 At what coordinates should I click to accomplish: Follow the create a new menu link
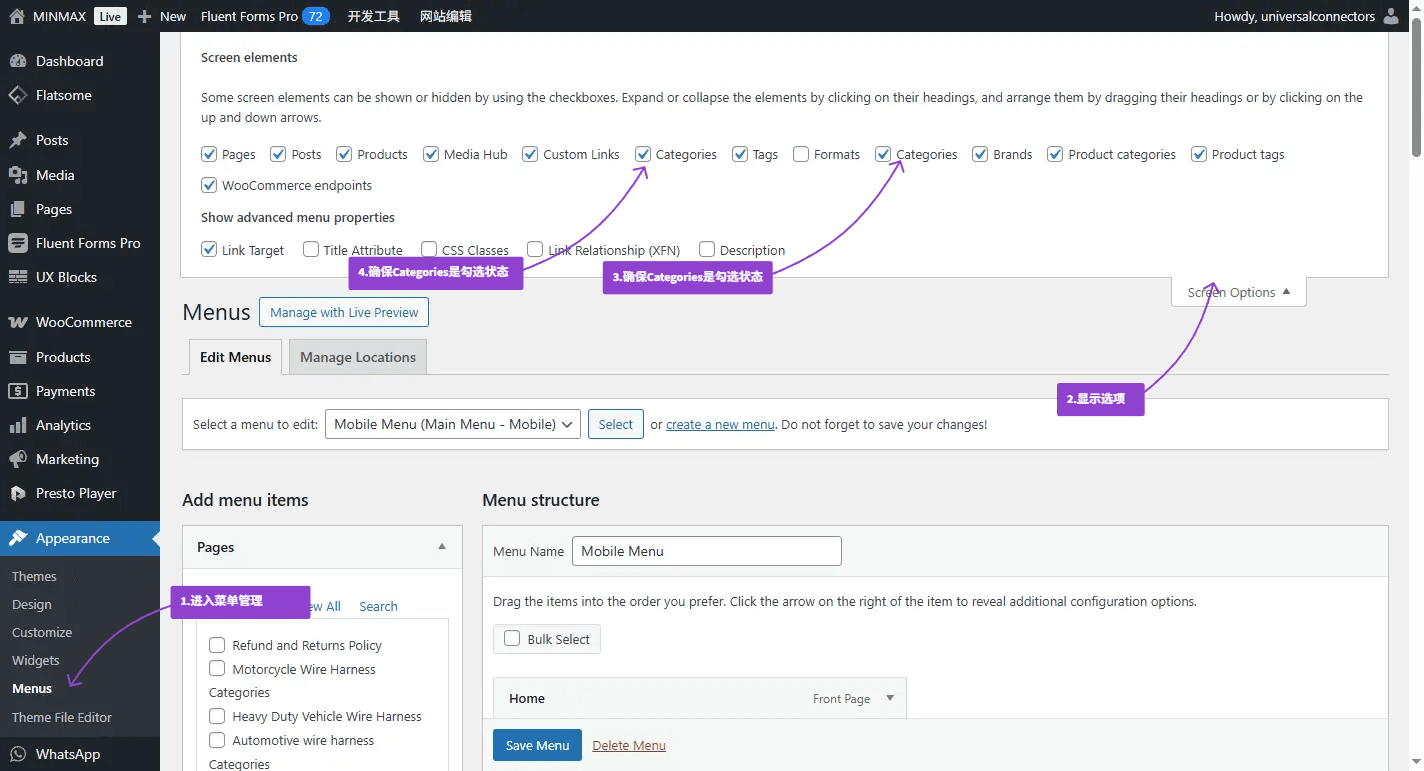click(x=720, y=425)
